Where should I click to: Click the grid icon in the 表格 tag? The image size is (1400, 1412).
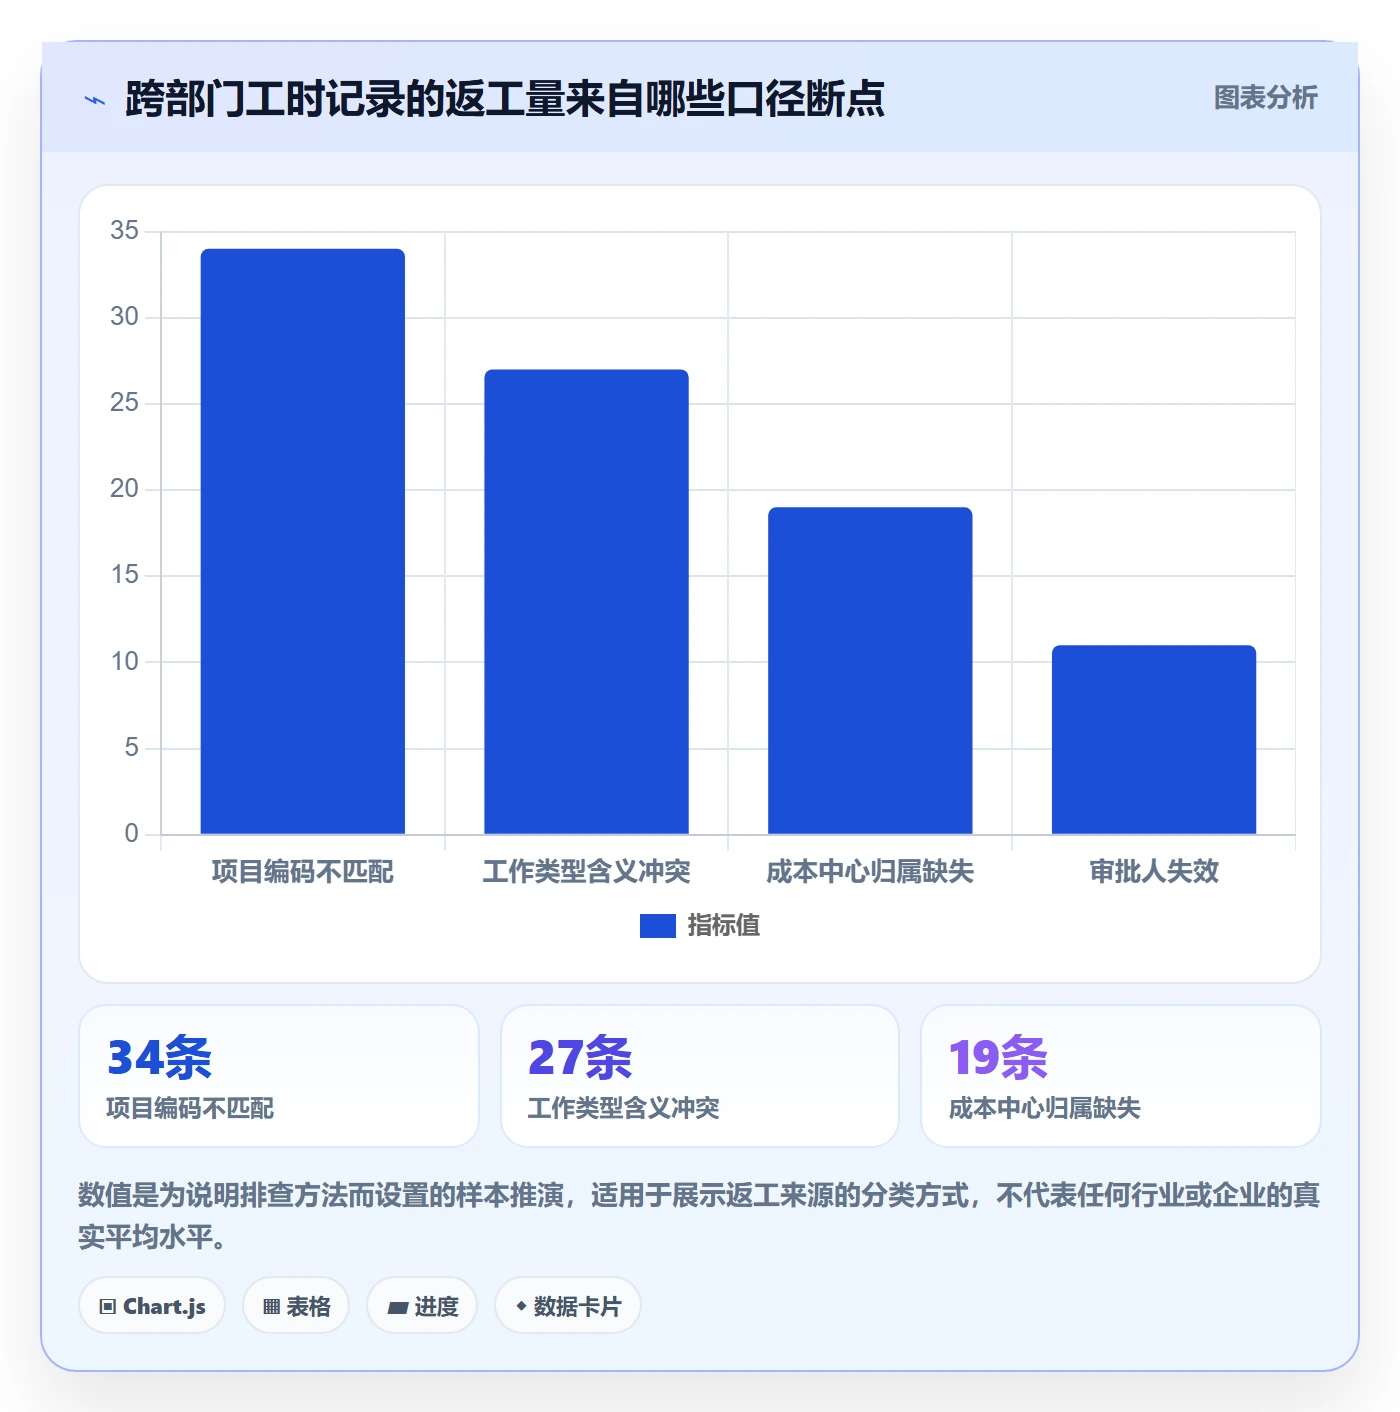pyautogui.click(x=272, y=1307)
